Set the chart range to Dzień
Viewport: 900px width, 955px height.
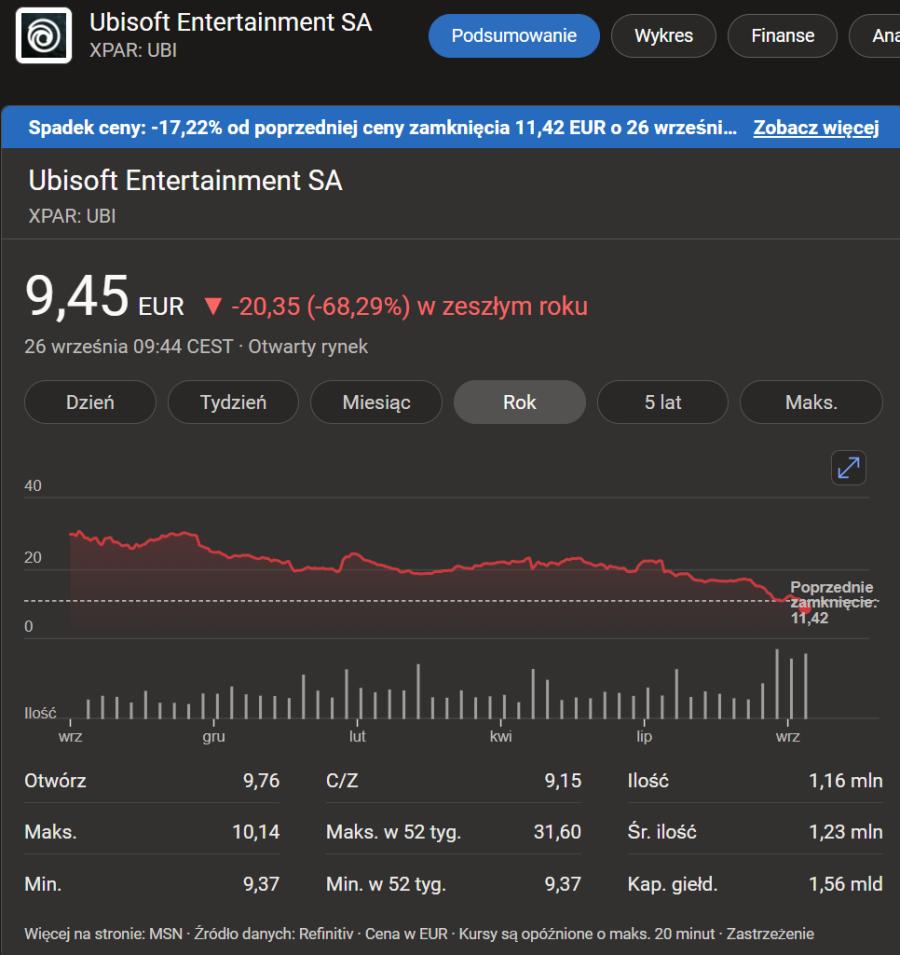click(90, 402)
